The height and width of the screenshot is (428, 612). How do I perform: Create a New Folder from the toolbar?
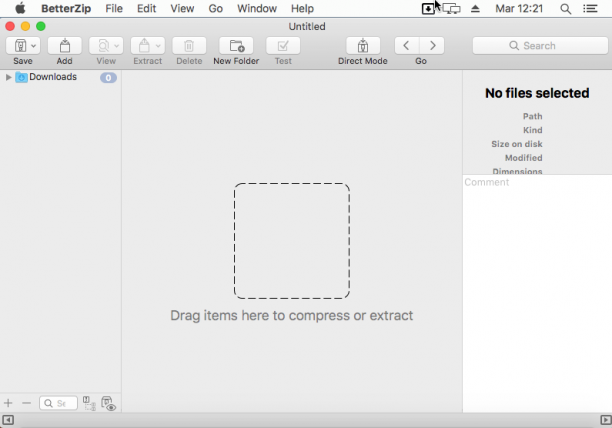pos(236,46)
